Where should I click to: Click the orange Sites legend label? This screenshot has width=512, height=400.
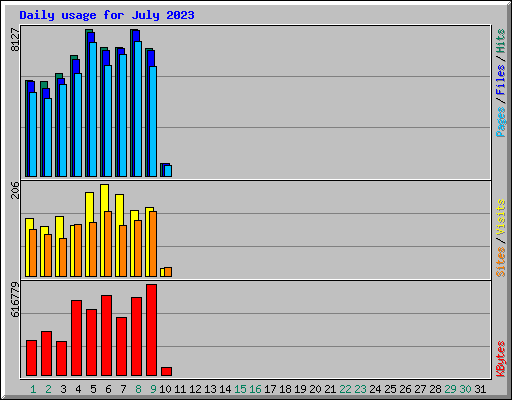(500, 262)
